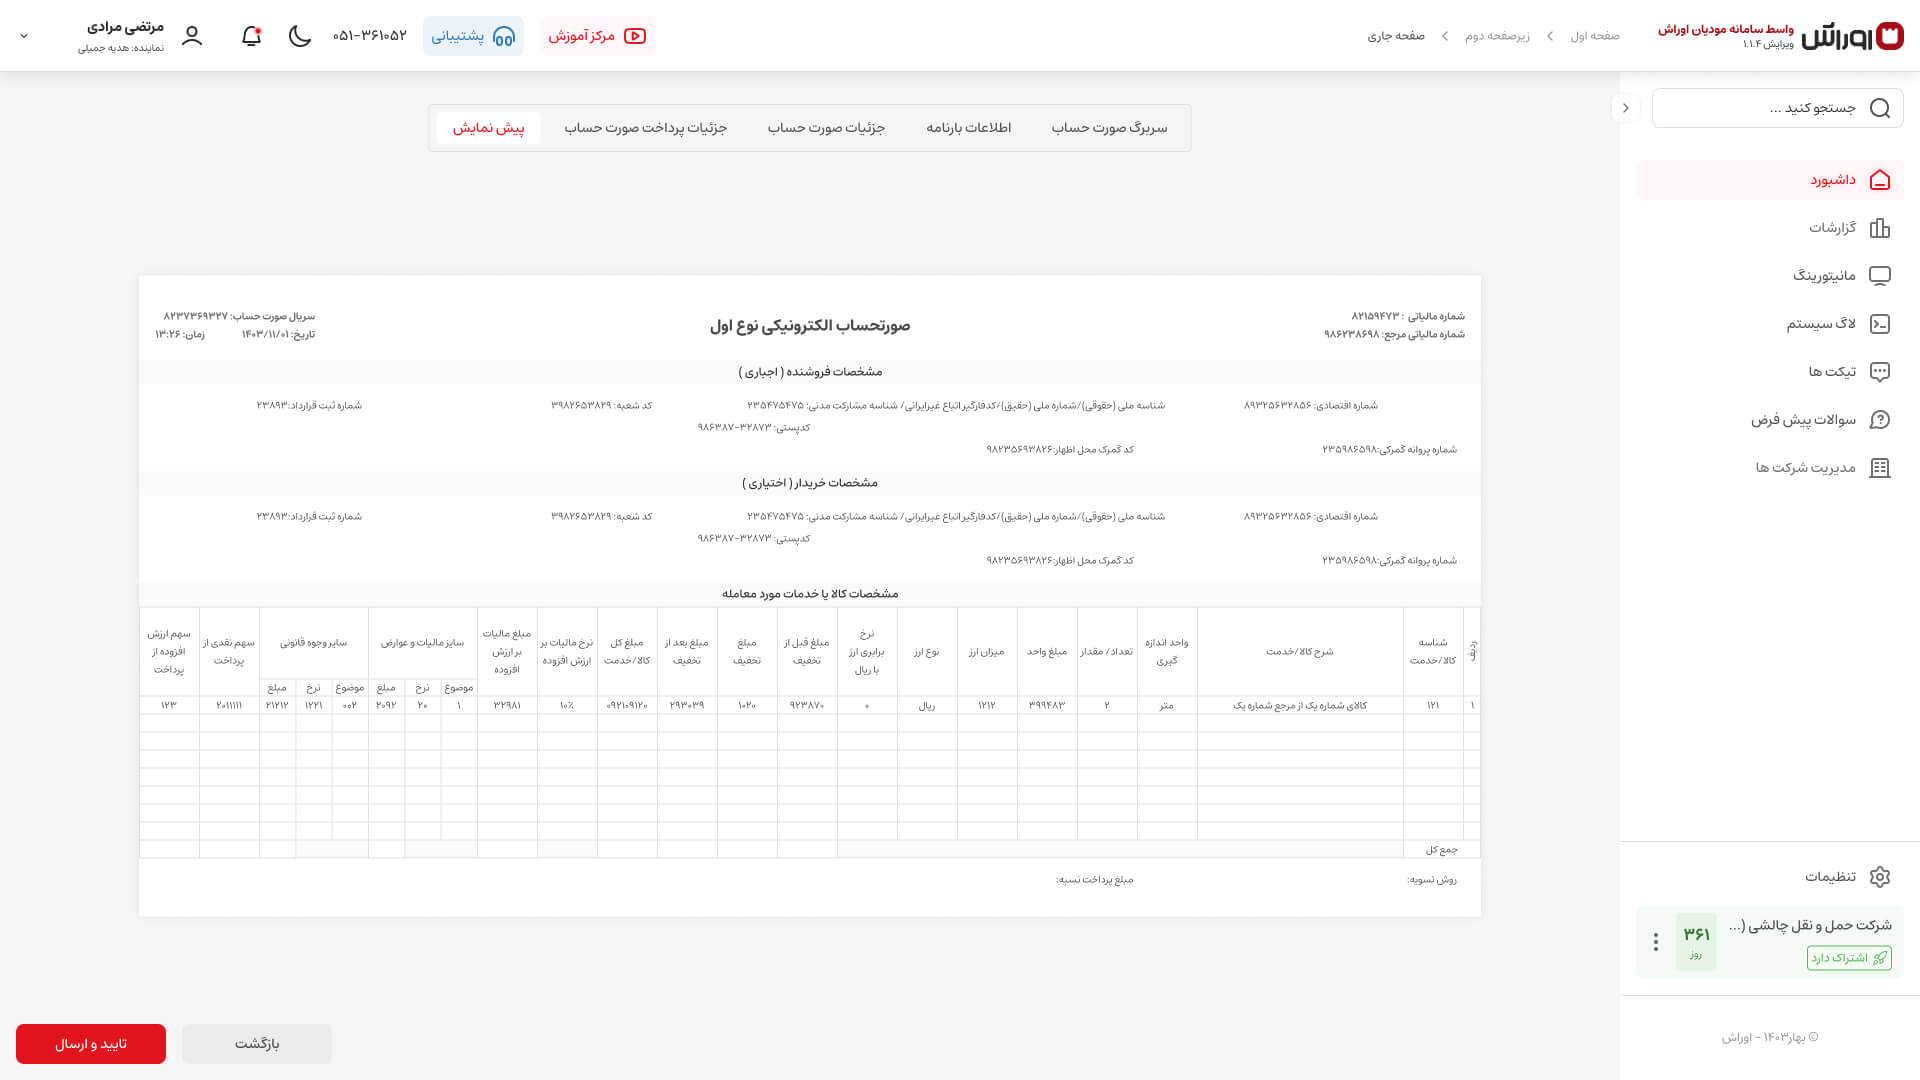Open the three-dot menu for company card

1656,942
